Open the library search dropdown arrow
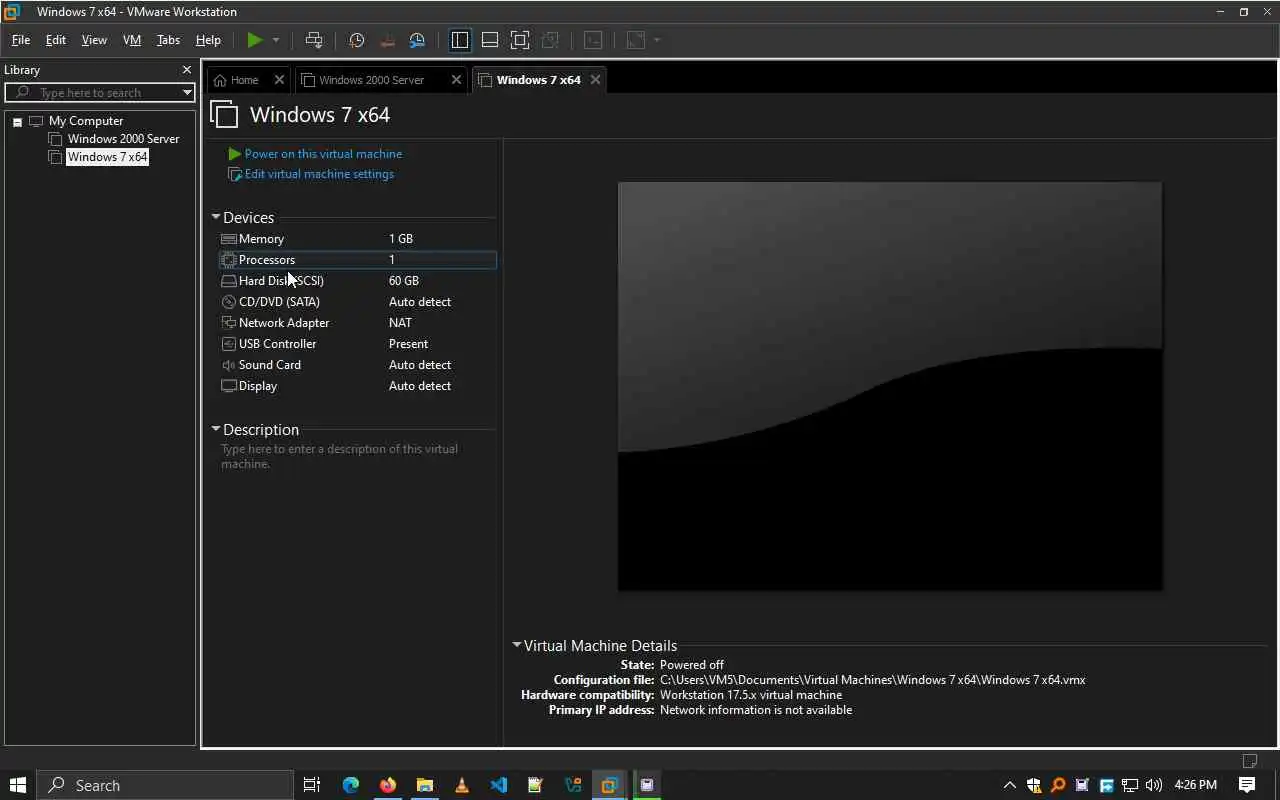This screenshot has height=800, width=1280. [187, 92]
